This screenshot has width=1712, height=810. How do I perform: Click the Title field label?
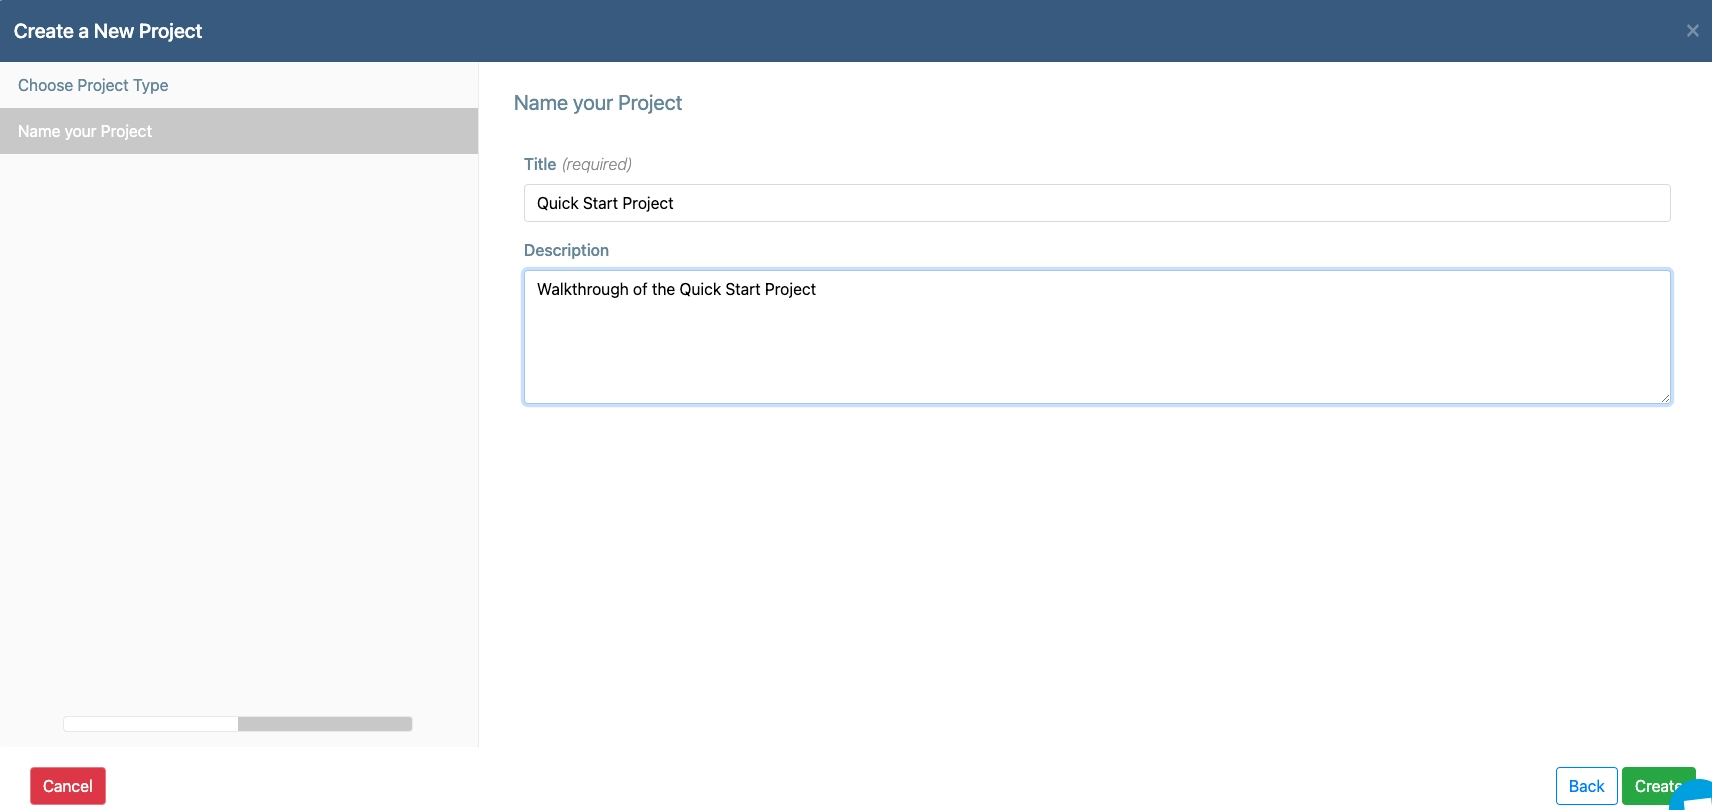[x=540, y=164]
